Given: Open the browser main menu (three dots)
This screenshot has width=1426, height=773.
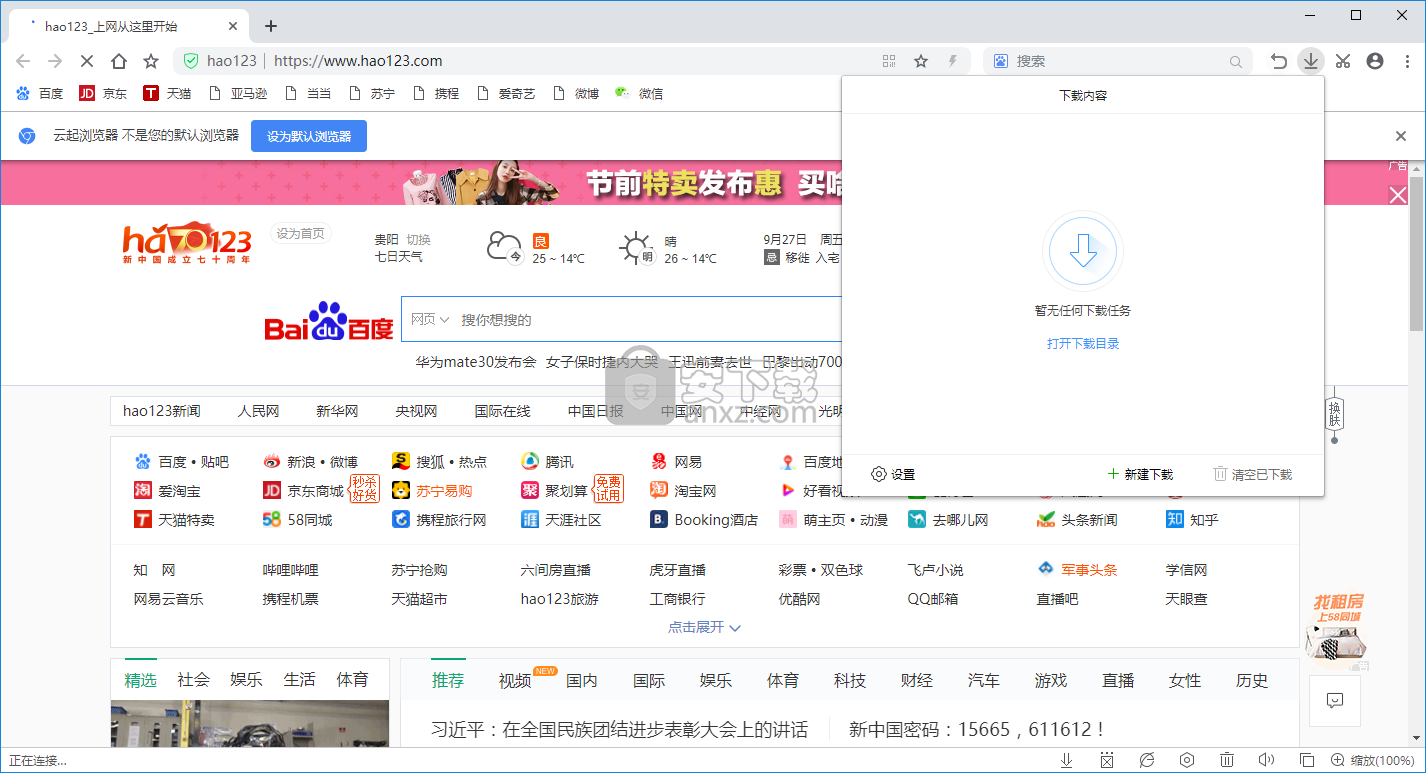Looking at the screenshot, I should 1407,61.
